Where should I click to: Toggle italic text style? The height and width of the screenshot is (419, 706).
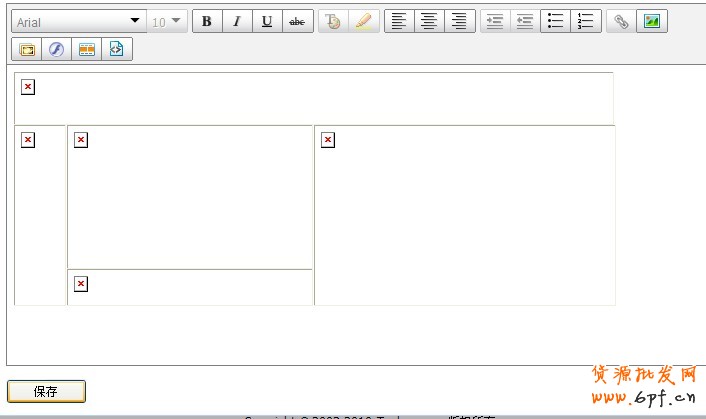click(237, 22)
